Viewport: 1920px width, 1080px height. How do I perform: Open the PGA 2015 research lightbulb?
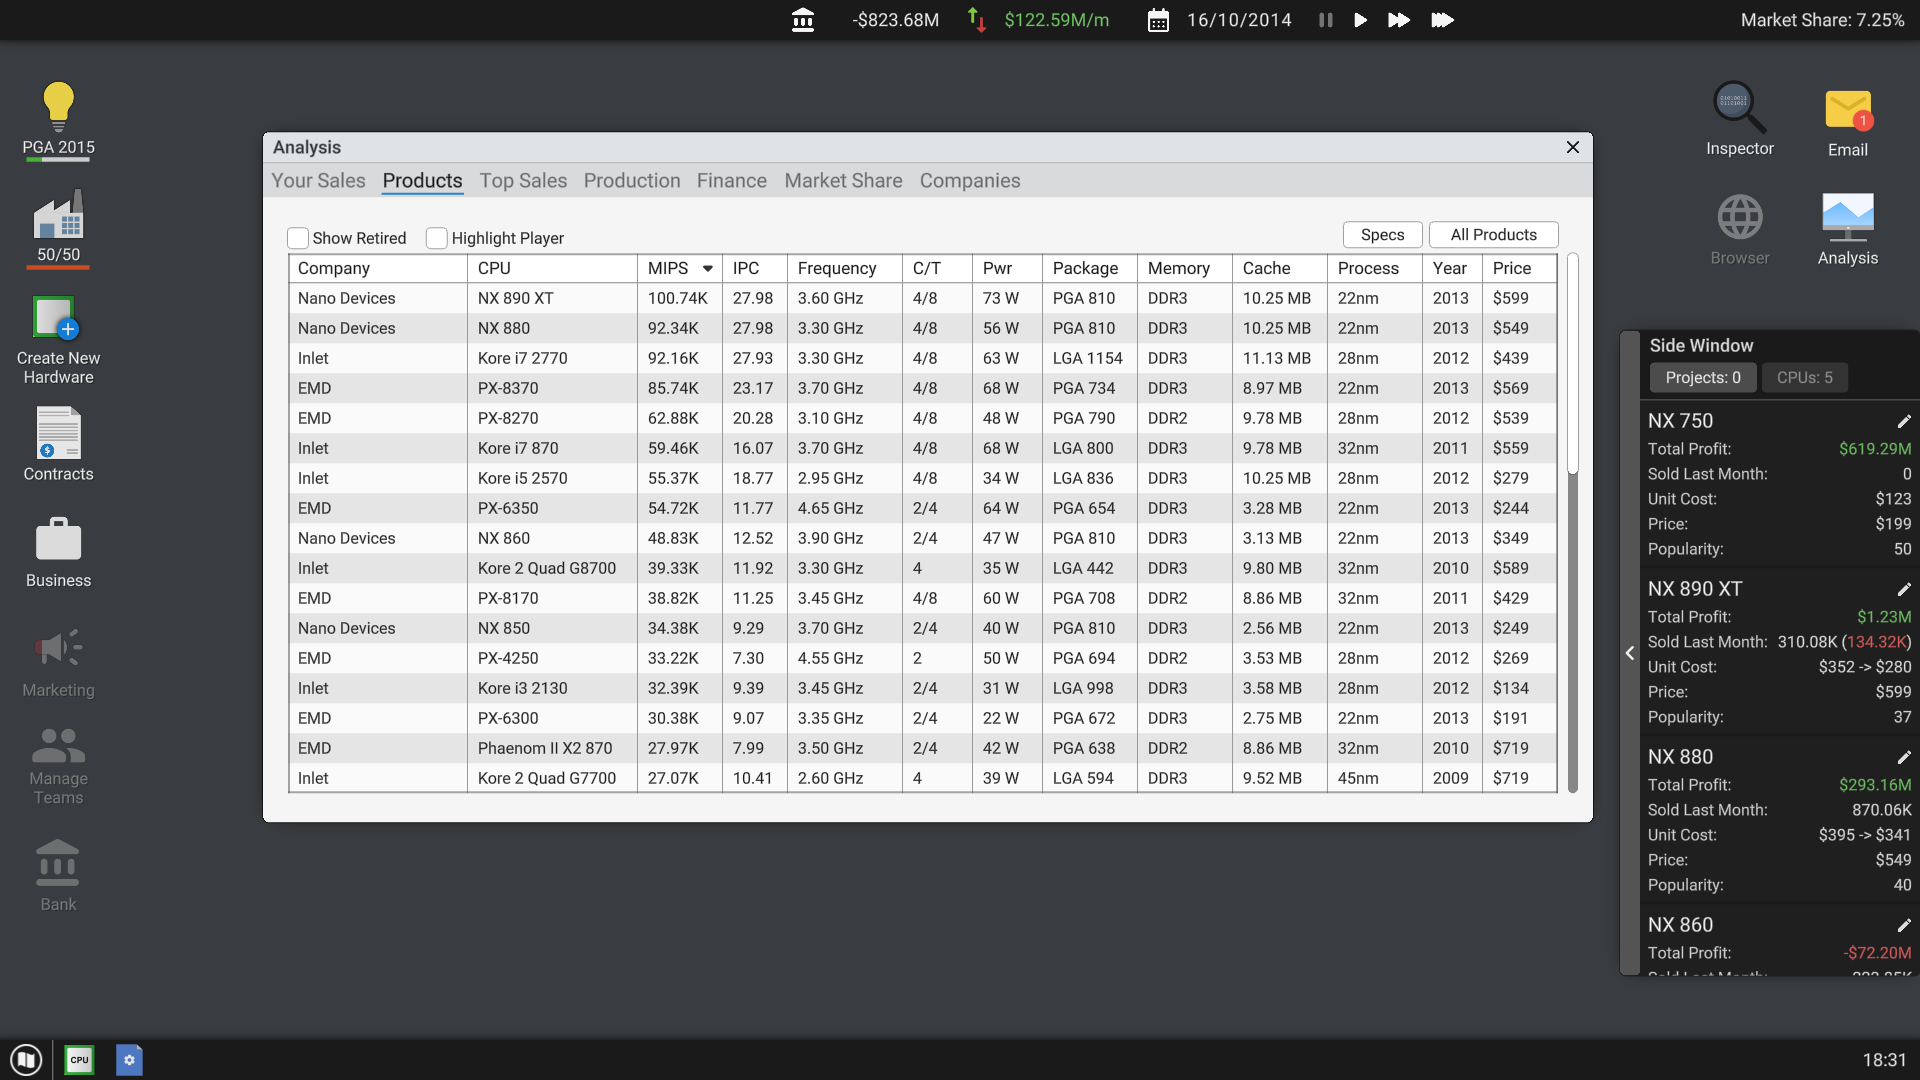pyautogui.click(x=58, y=106)
